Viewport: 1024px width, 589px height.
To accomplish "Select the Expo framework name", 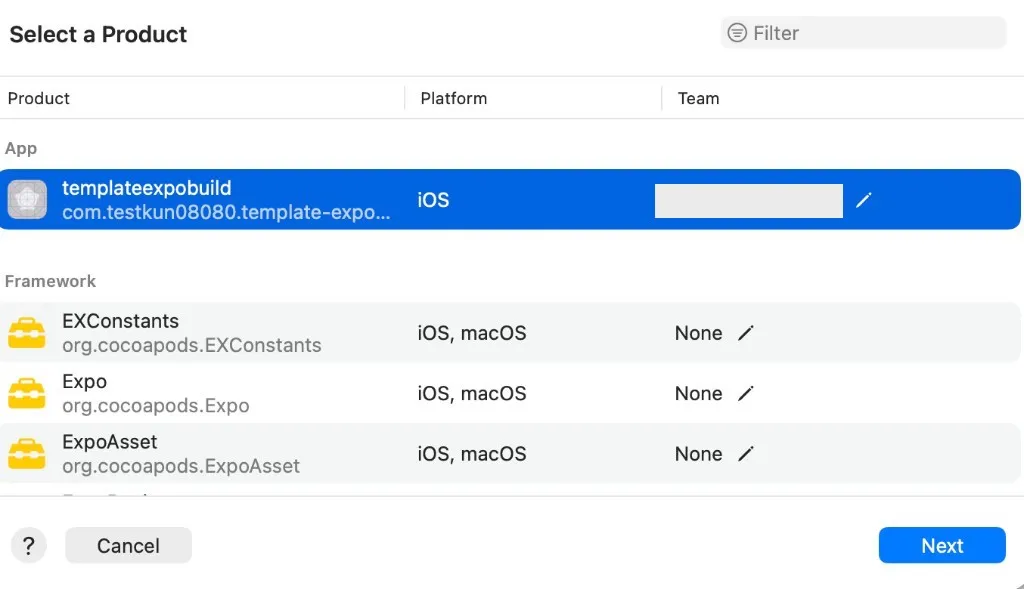I will coord(84,381).
